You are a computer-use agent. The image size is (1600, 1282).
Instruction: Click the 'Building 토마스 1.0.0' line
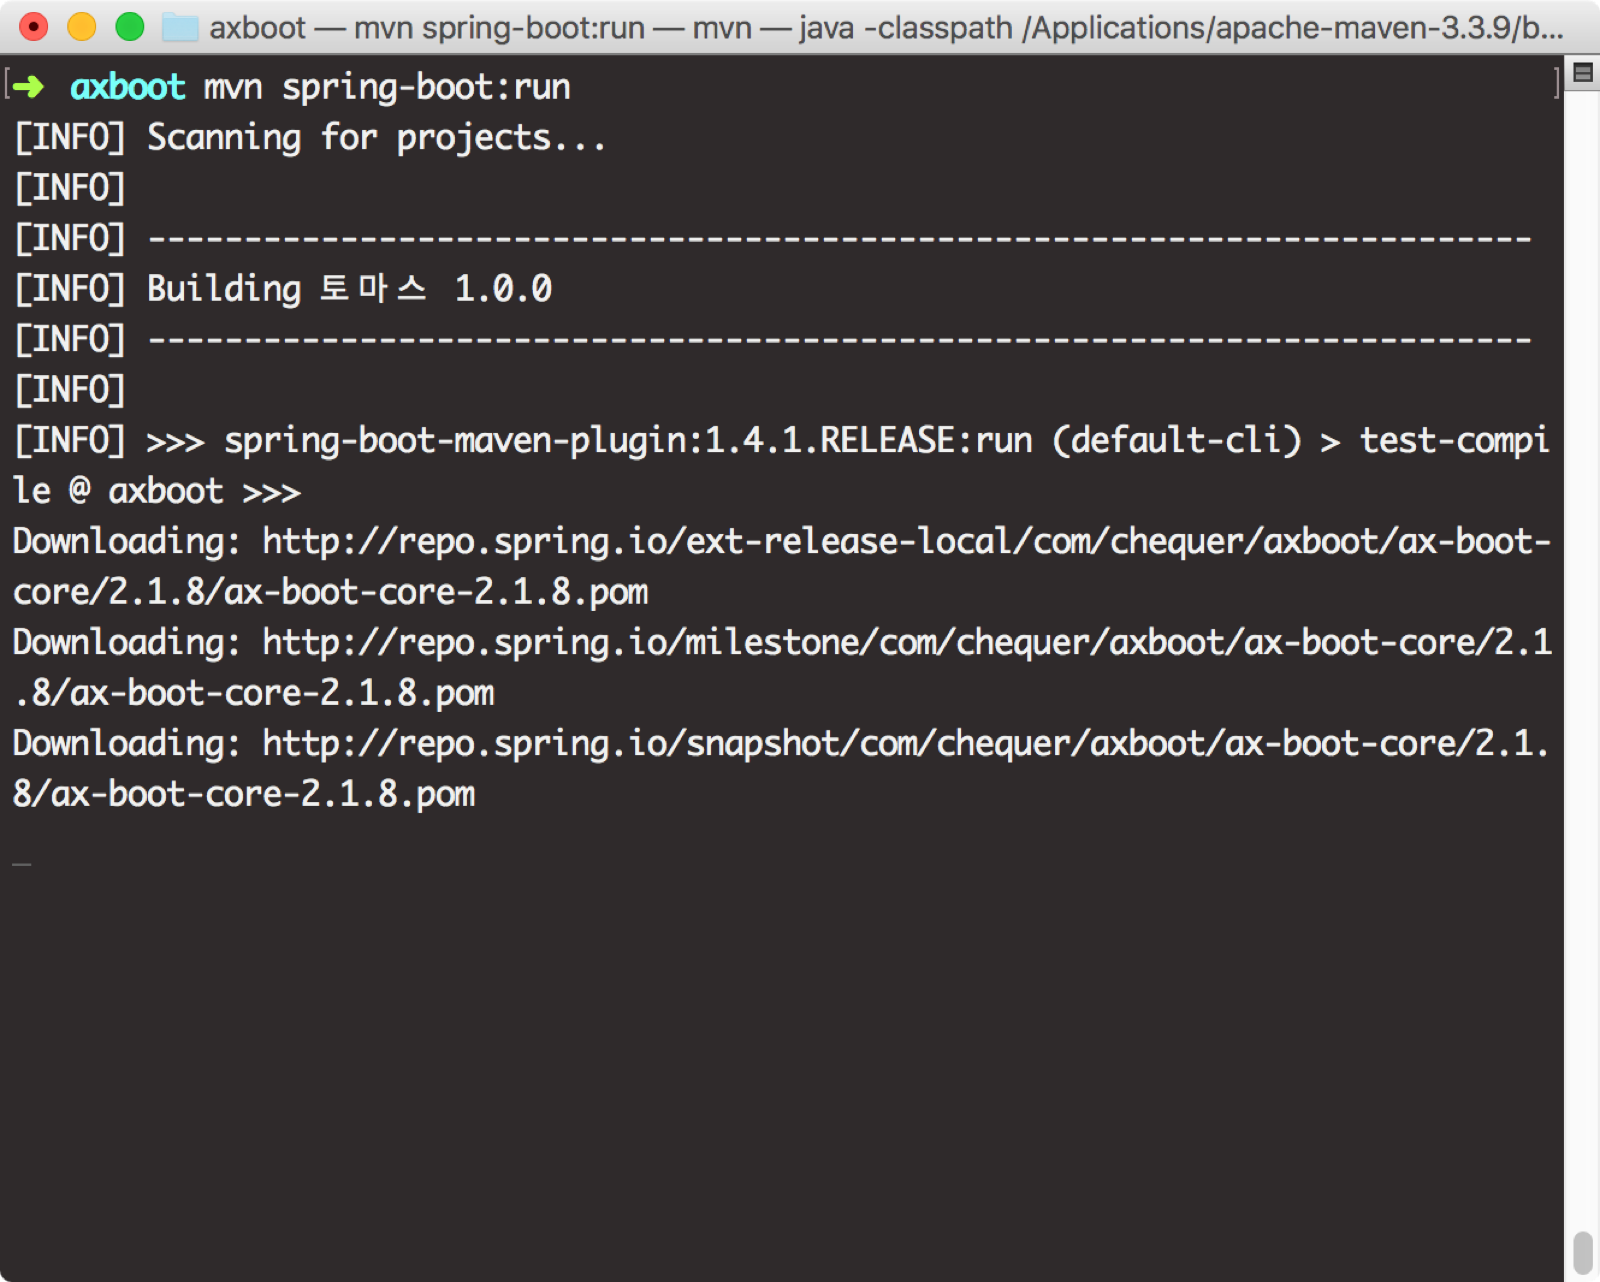point(350,289)
